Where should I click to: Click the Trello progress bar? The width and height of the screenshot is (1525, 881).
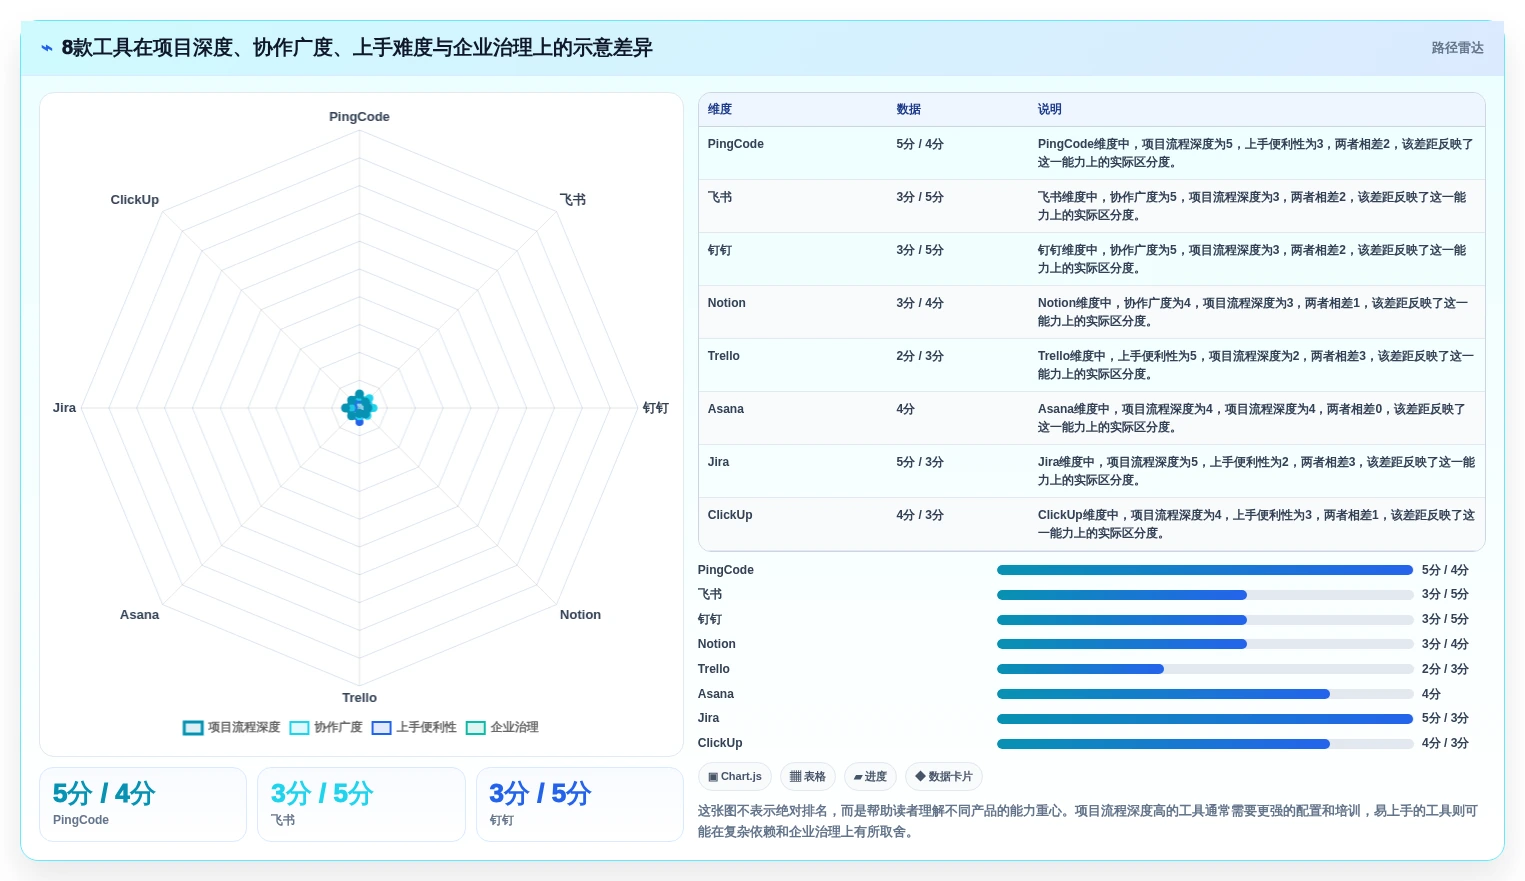coord(1205,669)
